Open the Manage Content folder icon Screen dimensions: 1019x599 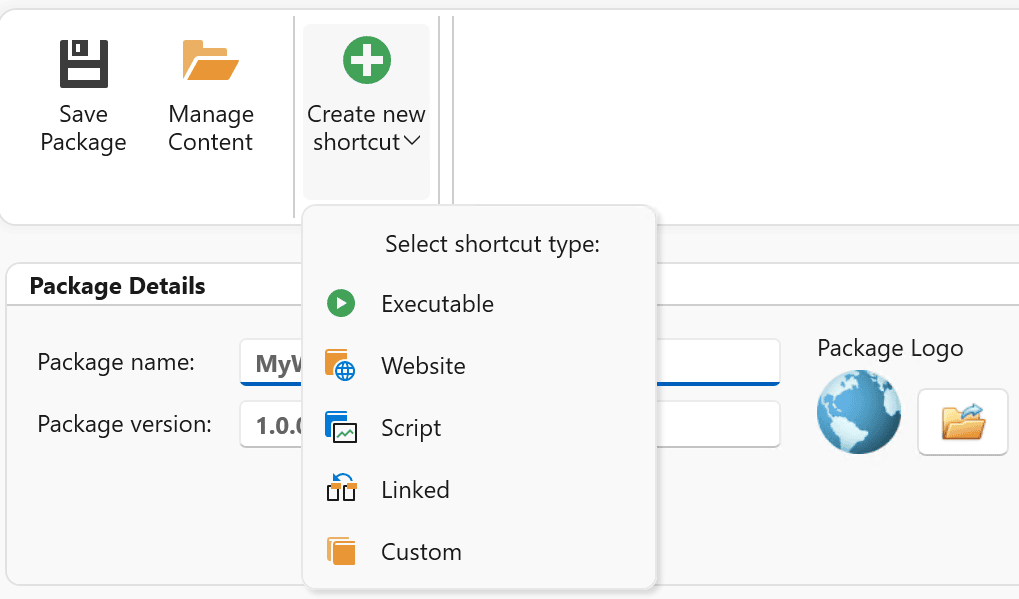tap(210, 60)
